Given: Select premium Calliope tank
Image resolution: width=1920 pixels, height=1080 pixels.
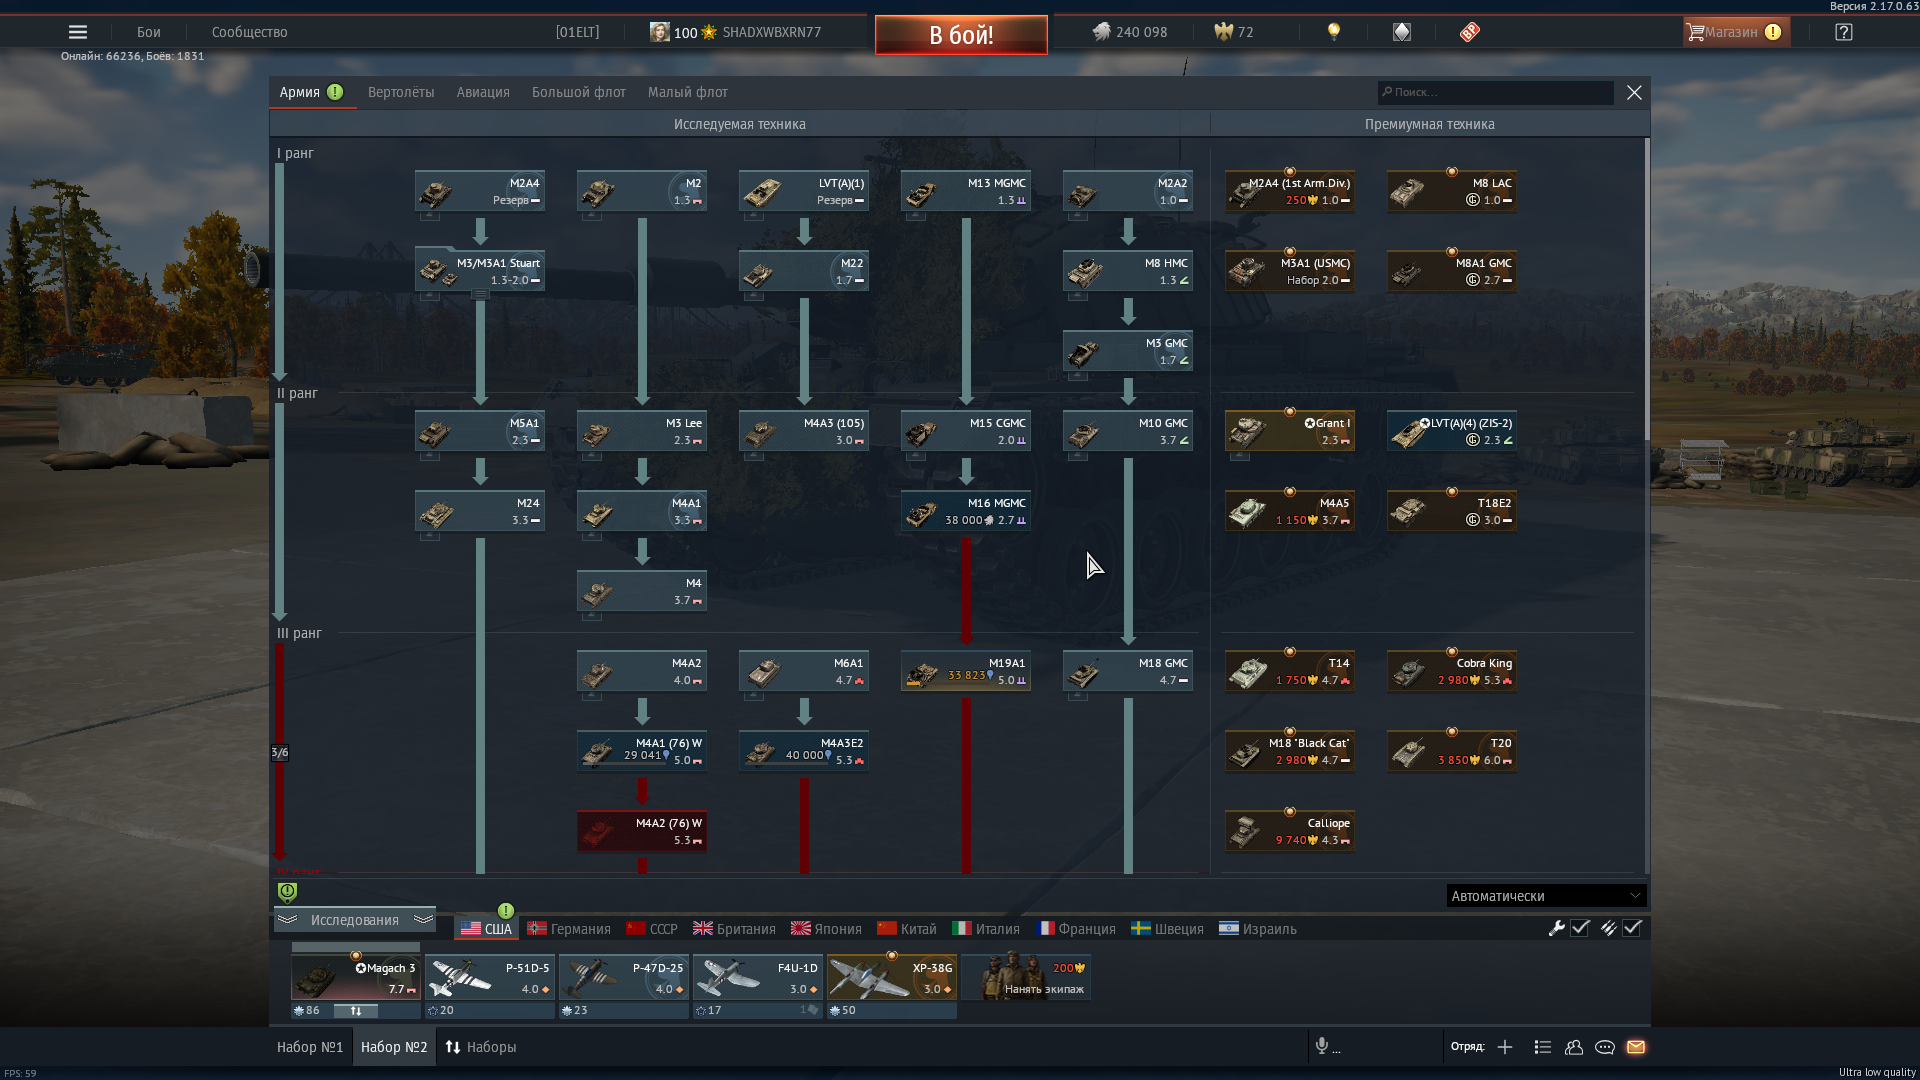Looking at the screenshot, I should click(1290, 831).
